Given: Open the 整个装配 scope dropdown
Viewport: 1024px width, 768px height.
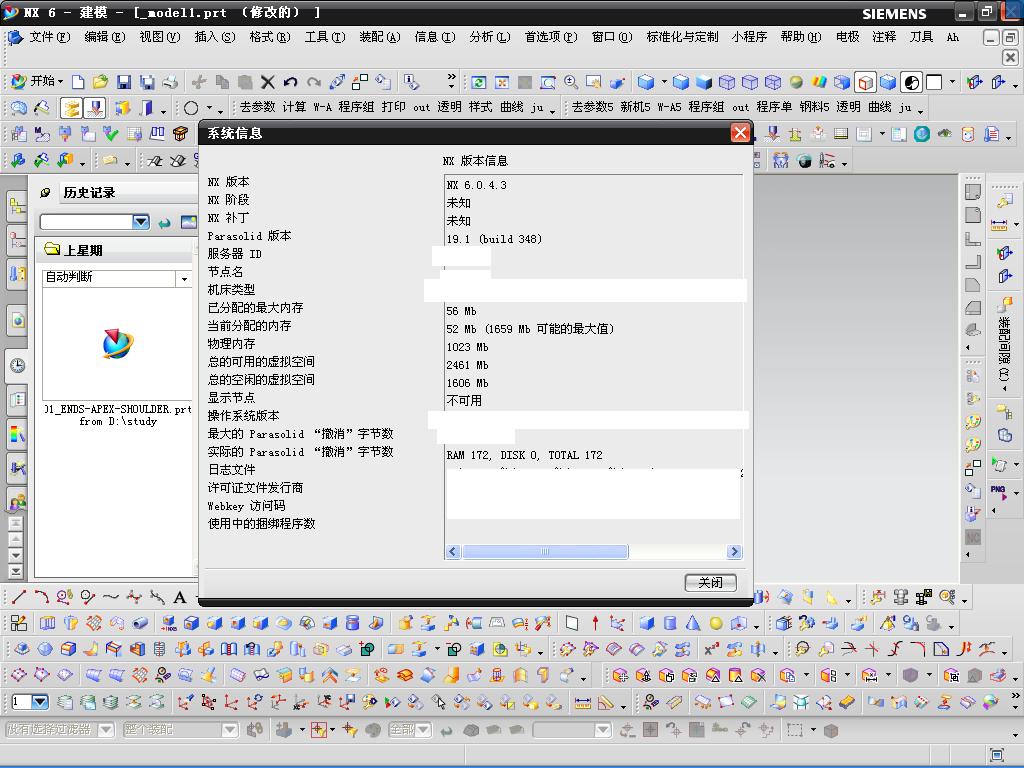Looking at the screenshot, I should (x=230, y=729).
